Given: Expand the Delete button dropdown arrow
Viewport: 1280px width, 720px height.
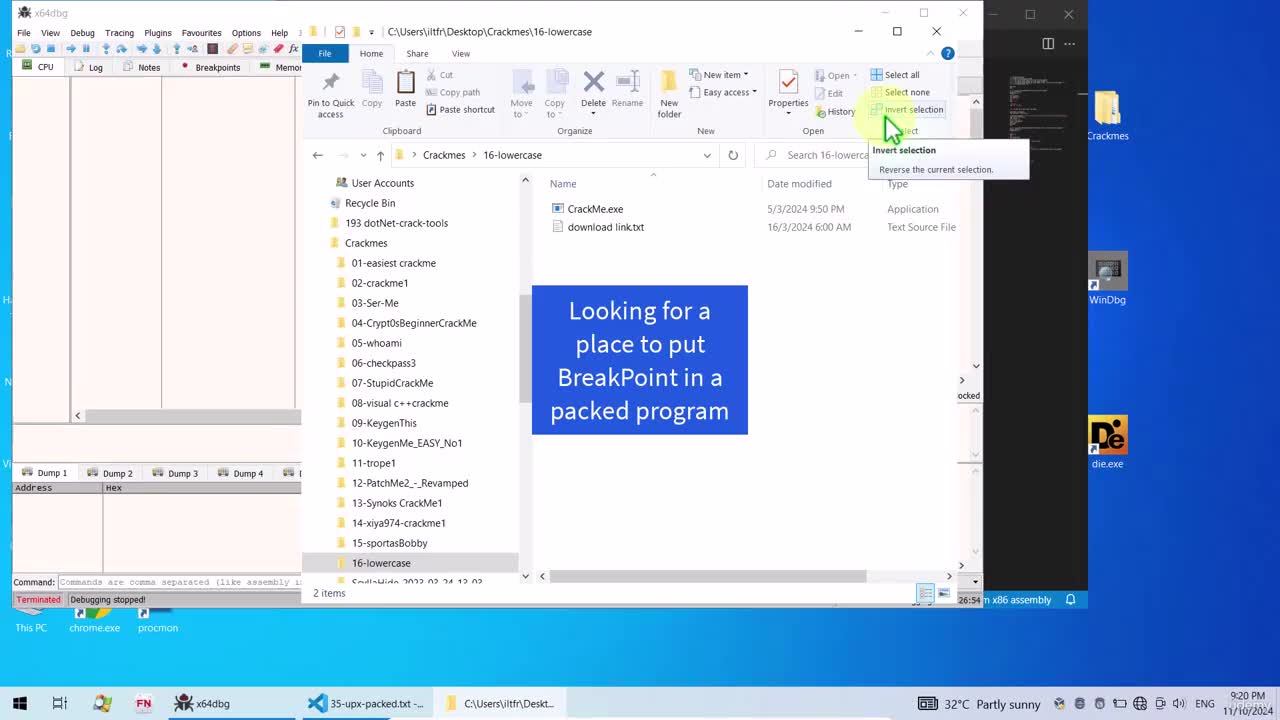Looking at the screenshot, I should [x=593, y=113].
